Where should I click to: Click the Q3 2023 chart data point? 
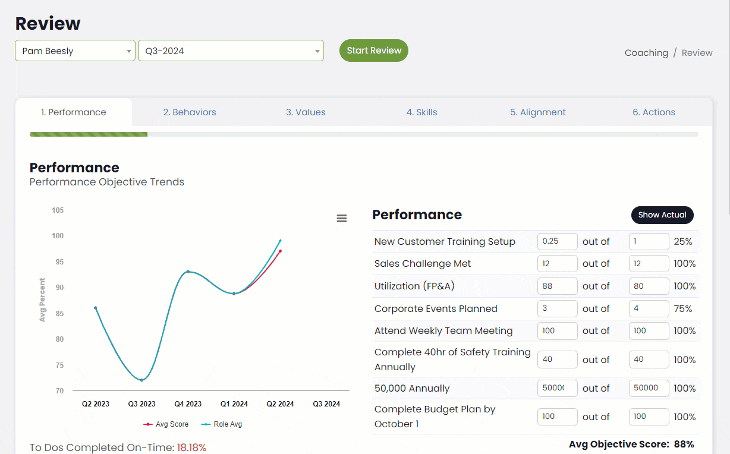tap(142, 380)
